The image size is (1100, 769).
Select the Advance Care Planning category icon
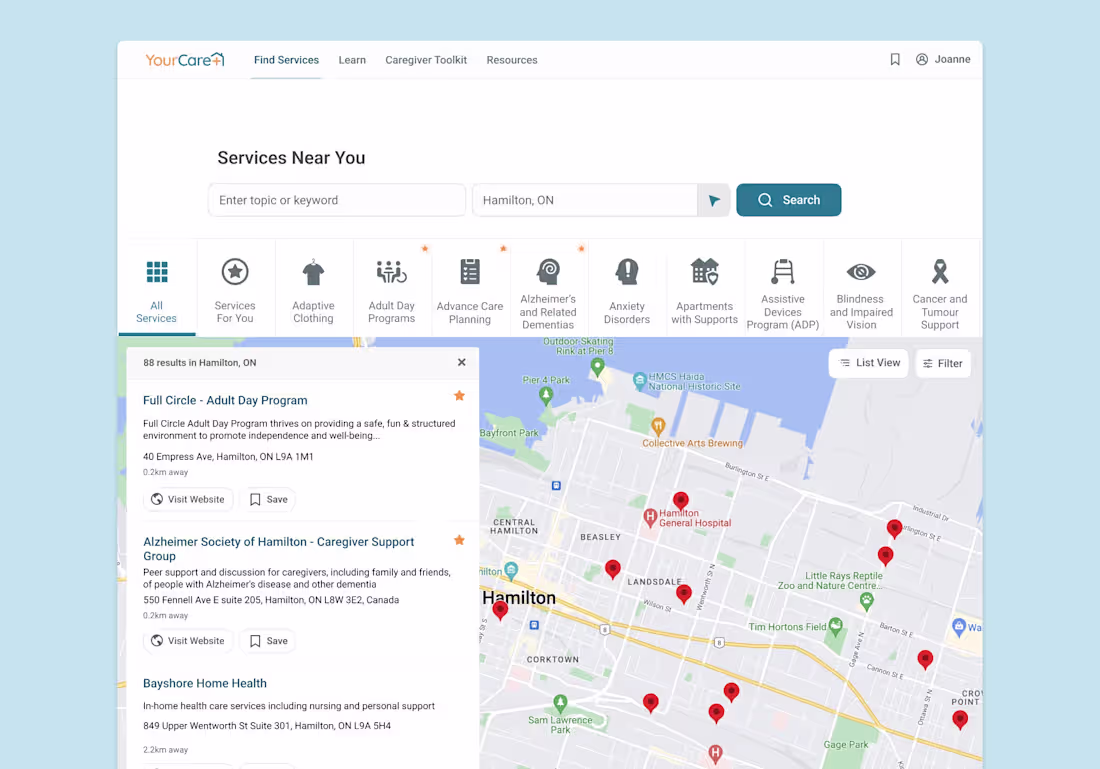(469, 271)
